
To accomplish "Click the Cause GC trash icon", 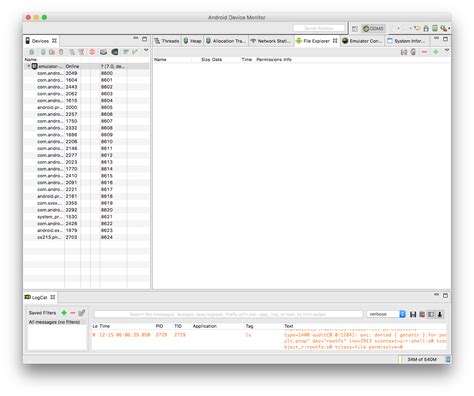I will coord(61,52).
